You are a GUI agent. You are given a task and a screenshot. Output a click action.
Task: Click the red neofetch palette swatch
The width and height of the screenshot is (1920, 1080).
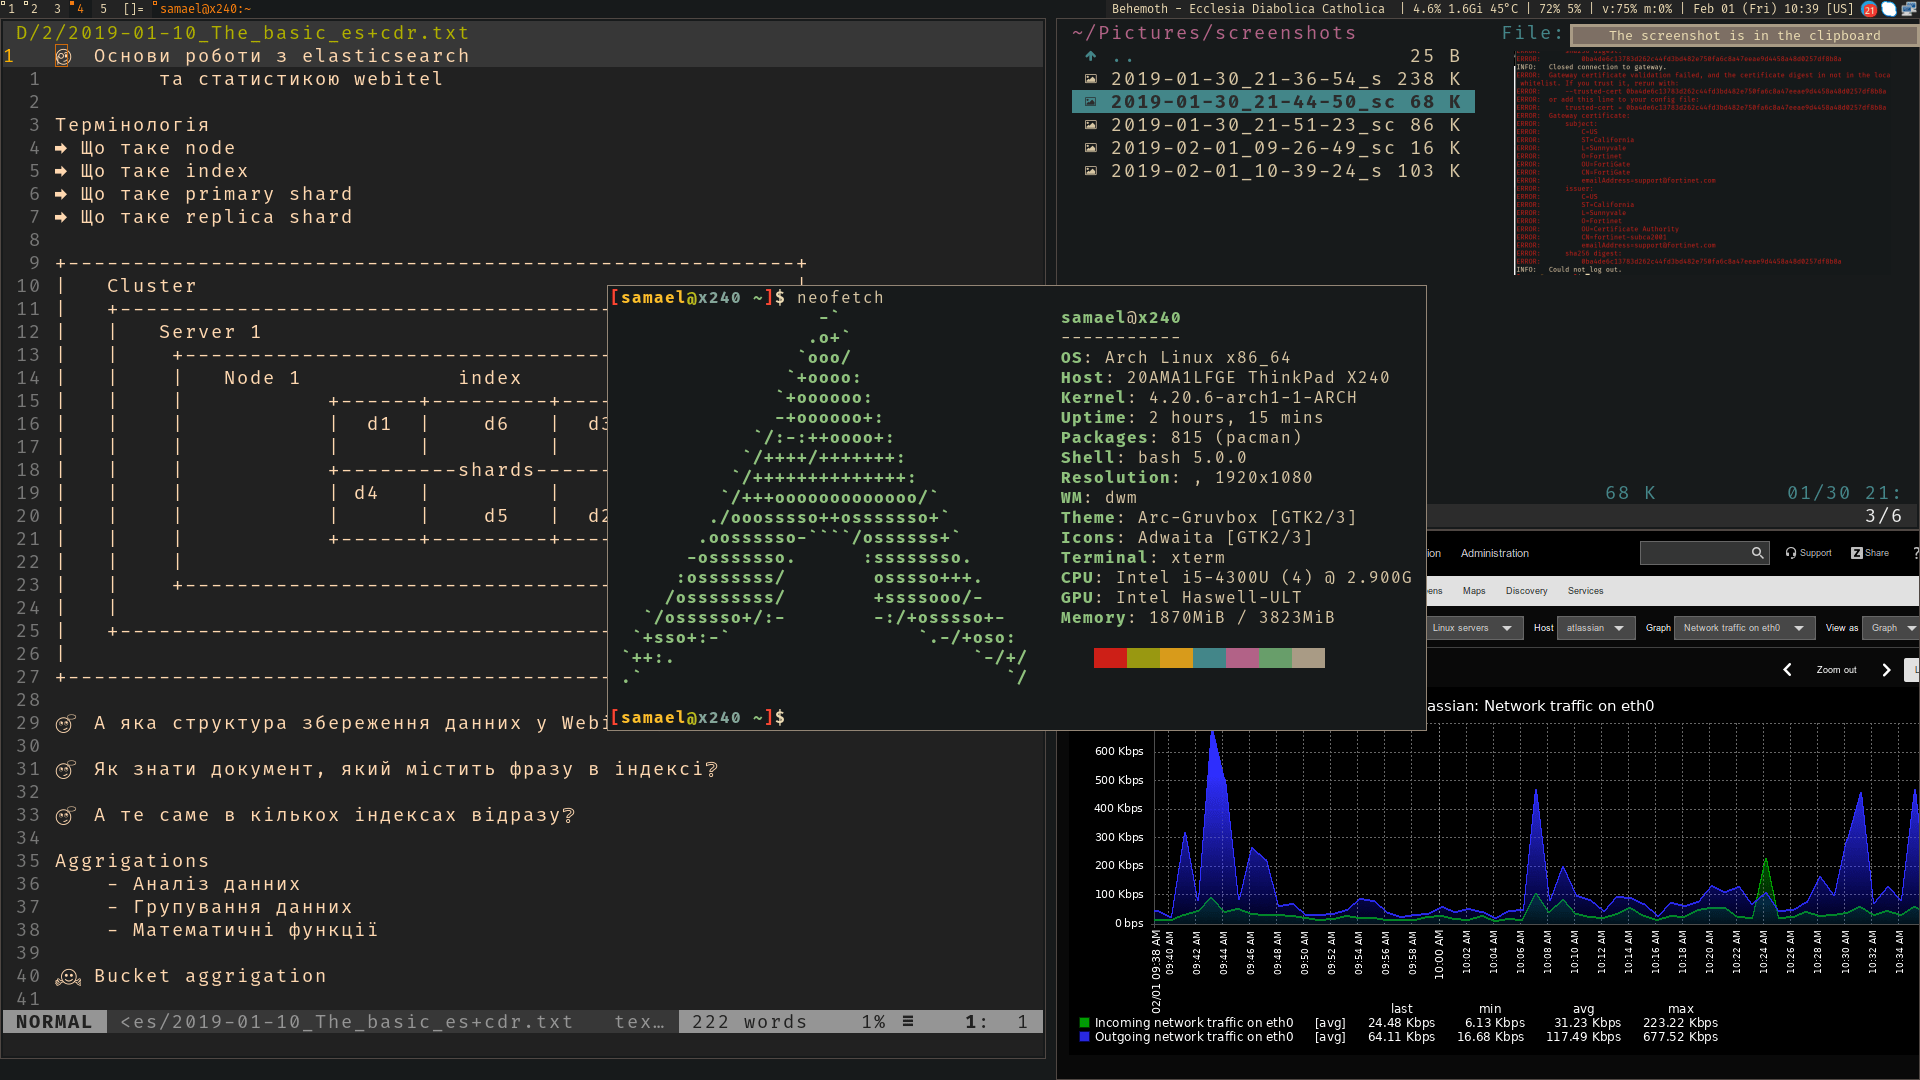[1110, 658]
